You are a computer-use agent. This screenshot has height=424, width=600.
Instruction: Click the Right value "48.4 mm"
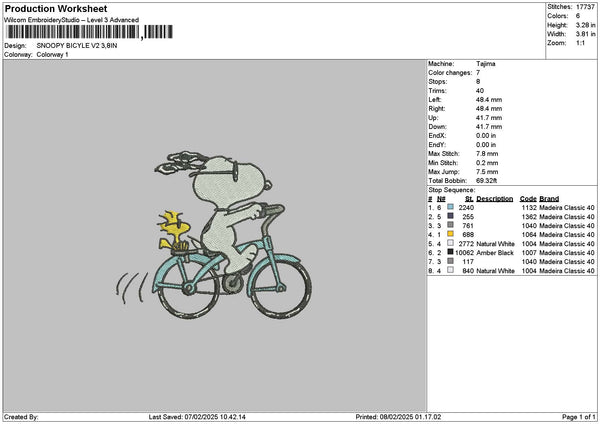click(489, 109)
